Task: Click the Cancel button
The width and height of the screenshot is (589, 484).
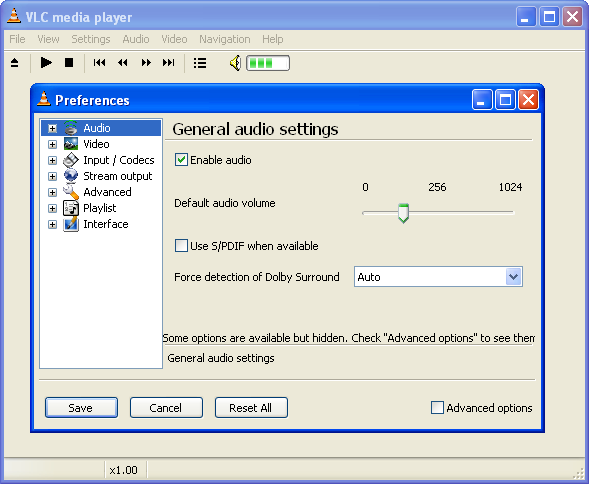Action: tap(166, 408)
